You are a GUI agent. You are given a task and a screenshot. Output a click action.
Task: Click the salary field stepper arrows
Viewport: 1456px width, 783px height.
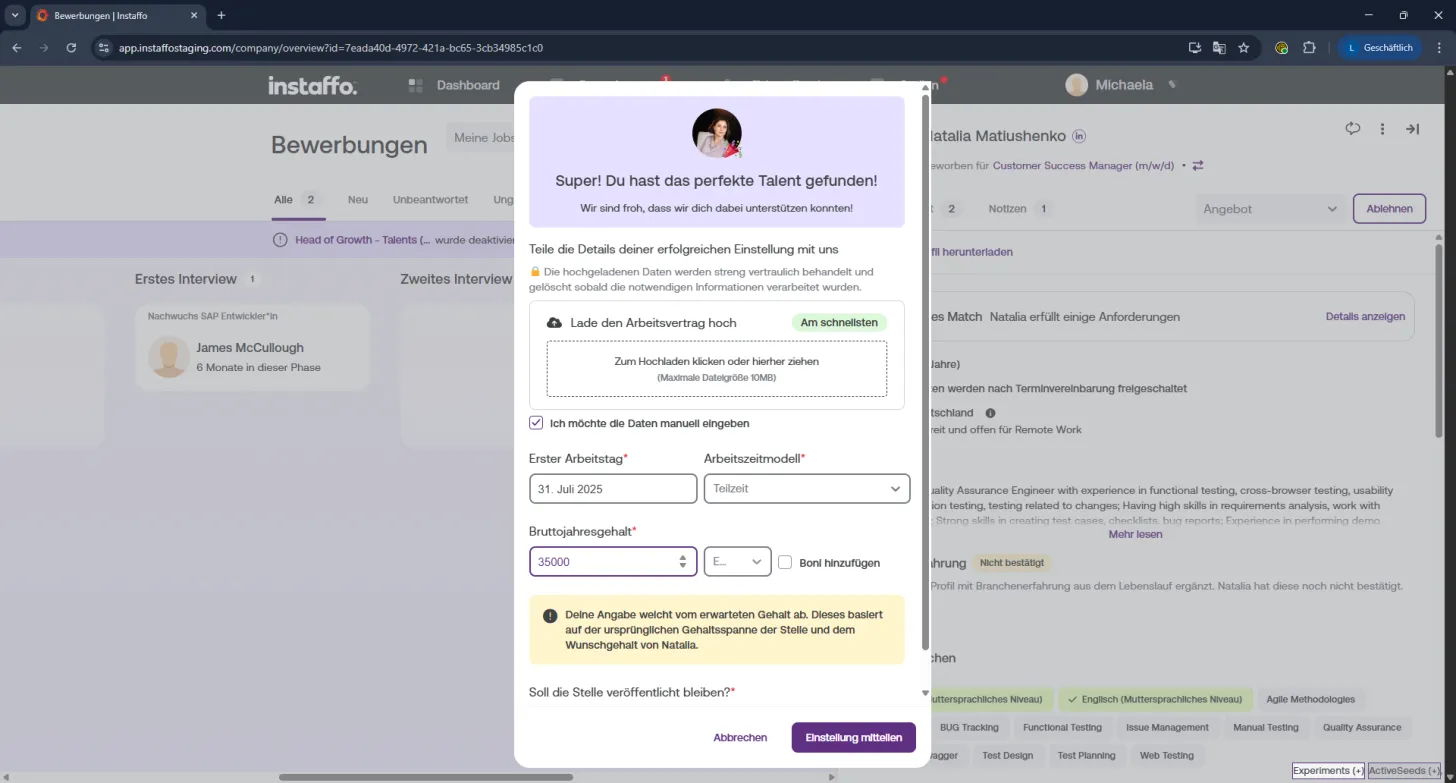[682, 562]
